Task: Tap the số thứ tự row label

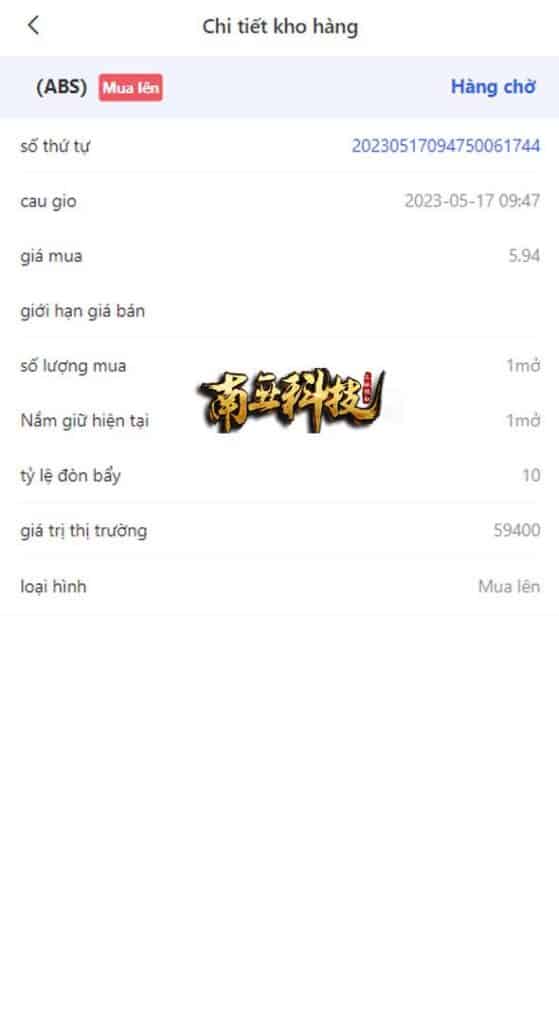Action: (x=55, y=146)
